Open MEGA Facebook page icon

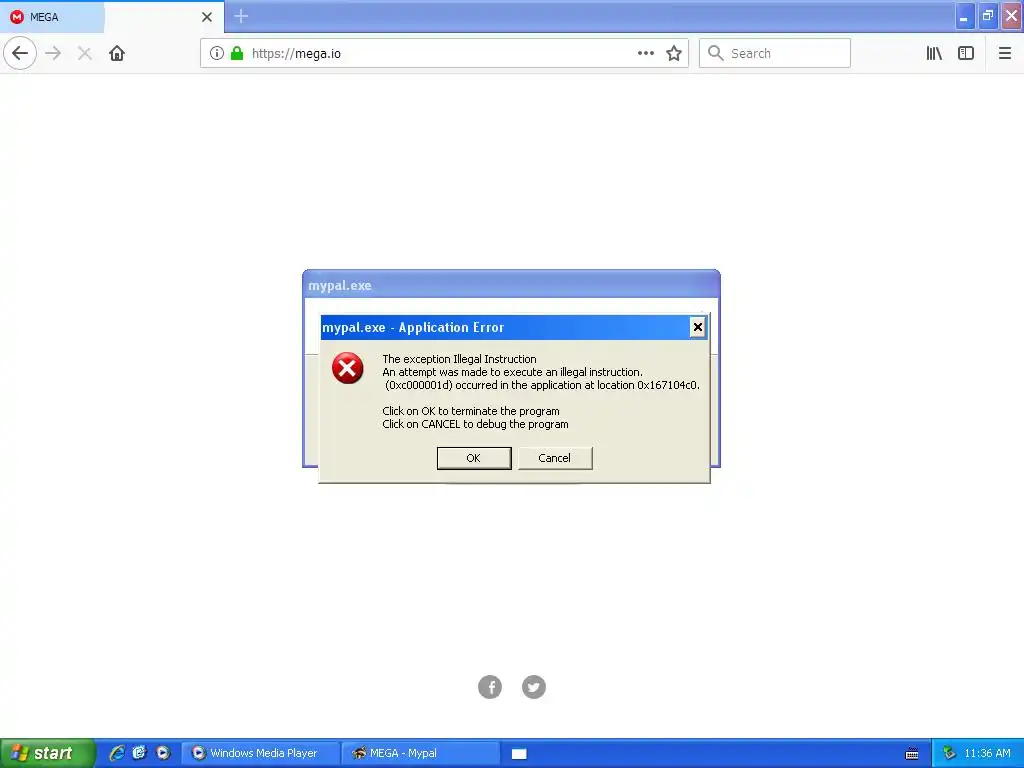coord(490,687)
